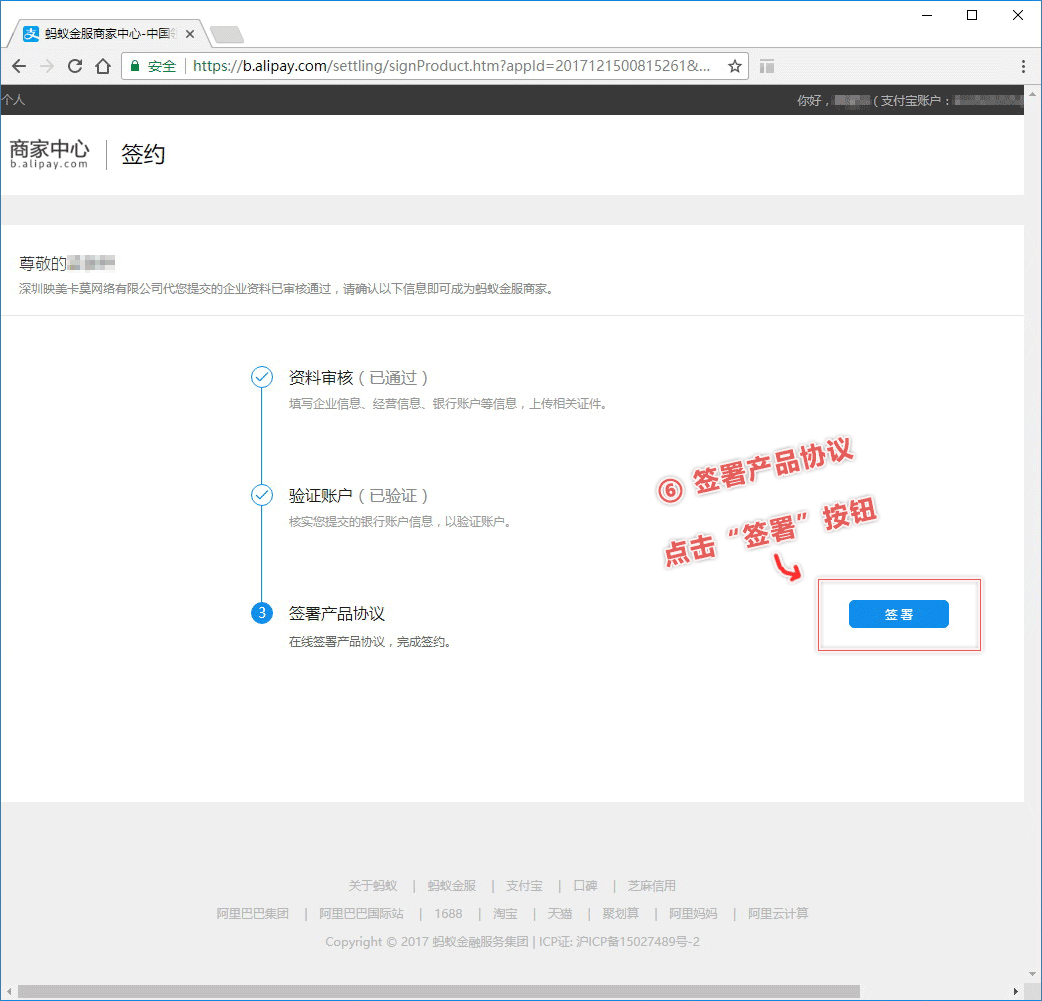Click the horizontal scrollbar right arrow
1042x1001 pixels.
click(x=1015, y=991)
